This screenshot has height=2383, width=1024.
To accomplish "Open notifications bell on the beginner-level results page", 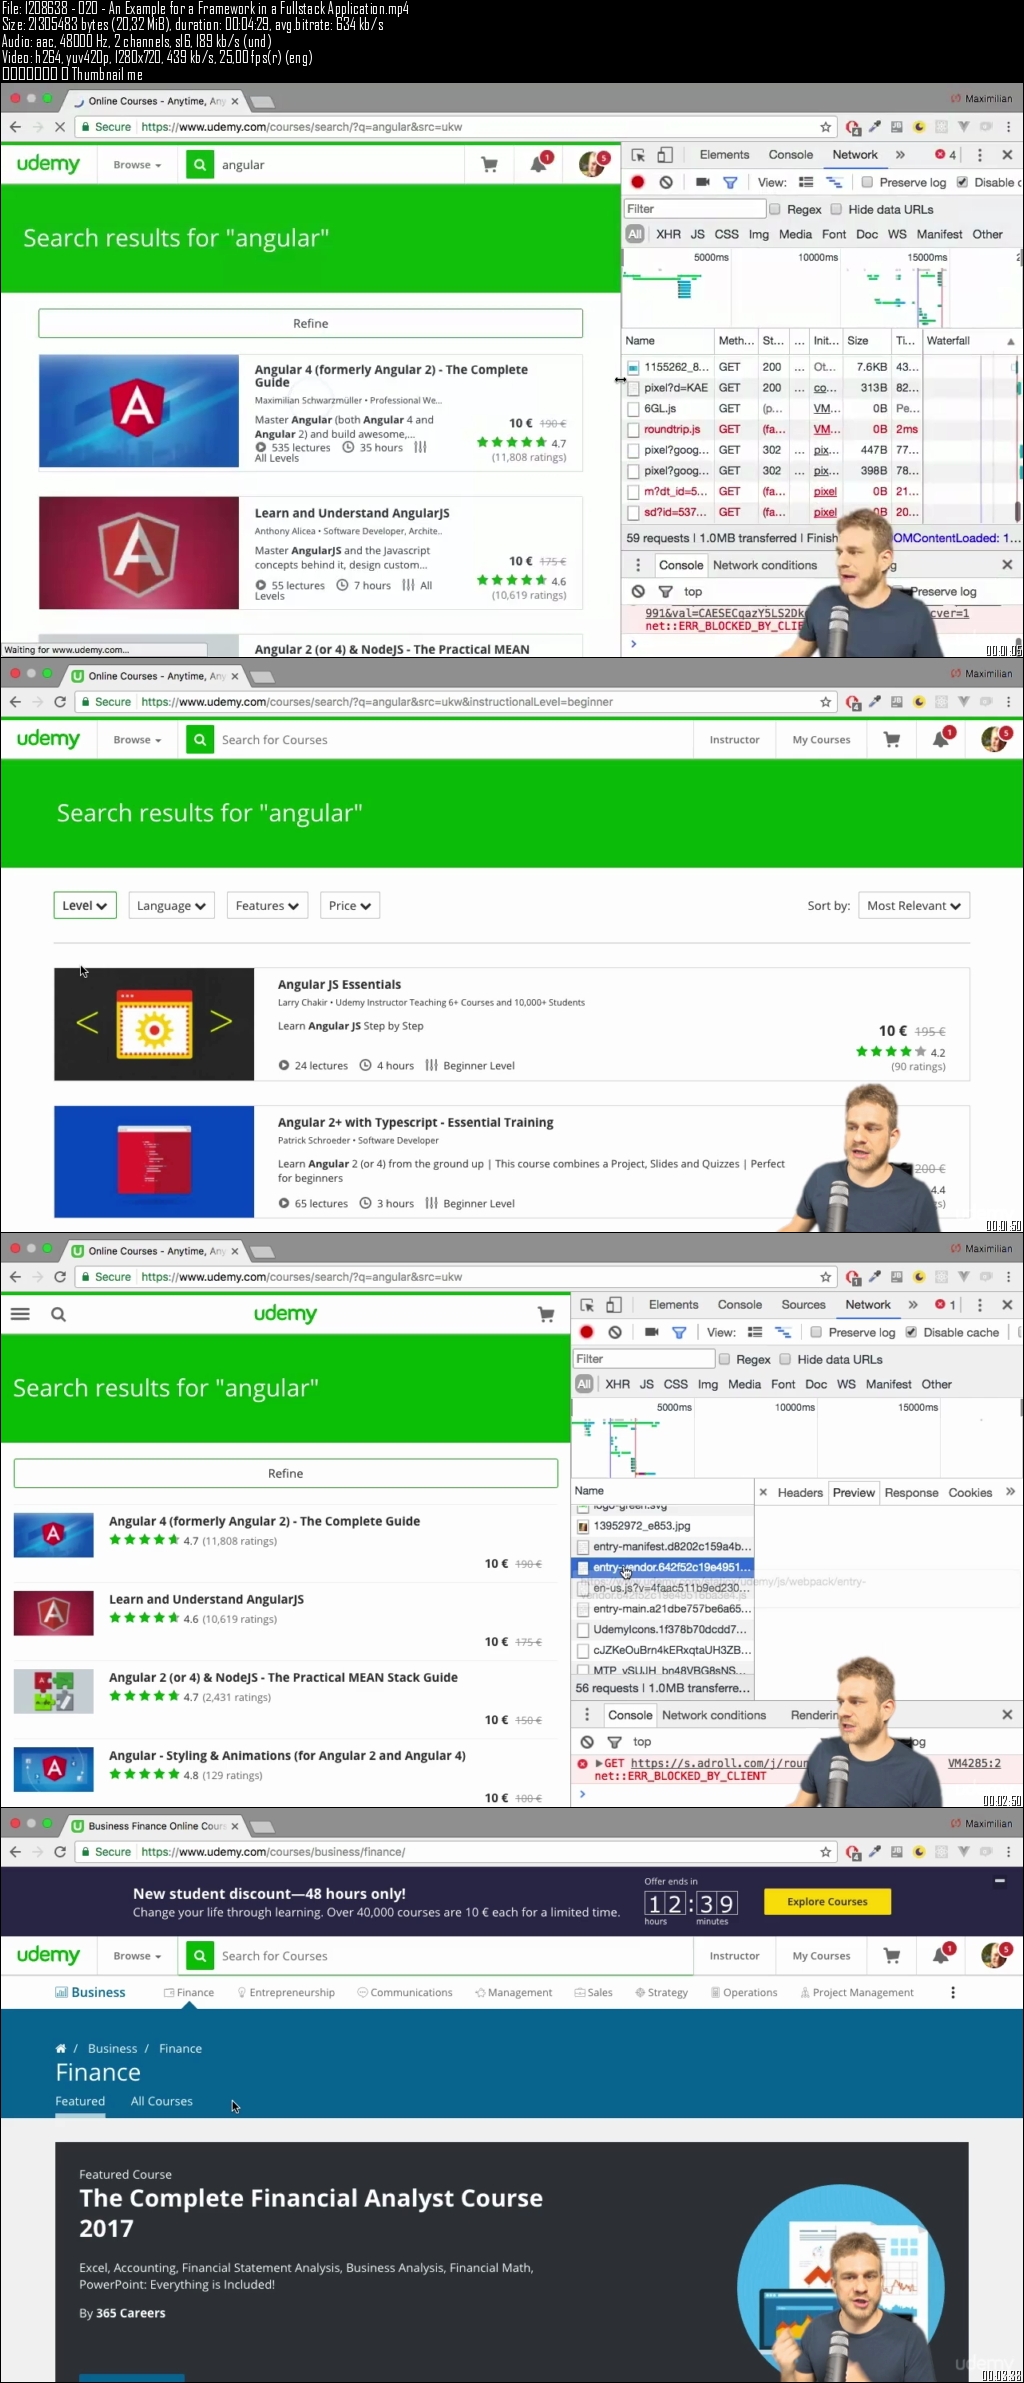I will tap(941, 740).
